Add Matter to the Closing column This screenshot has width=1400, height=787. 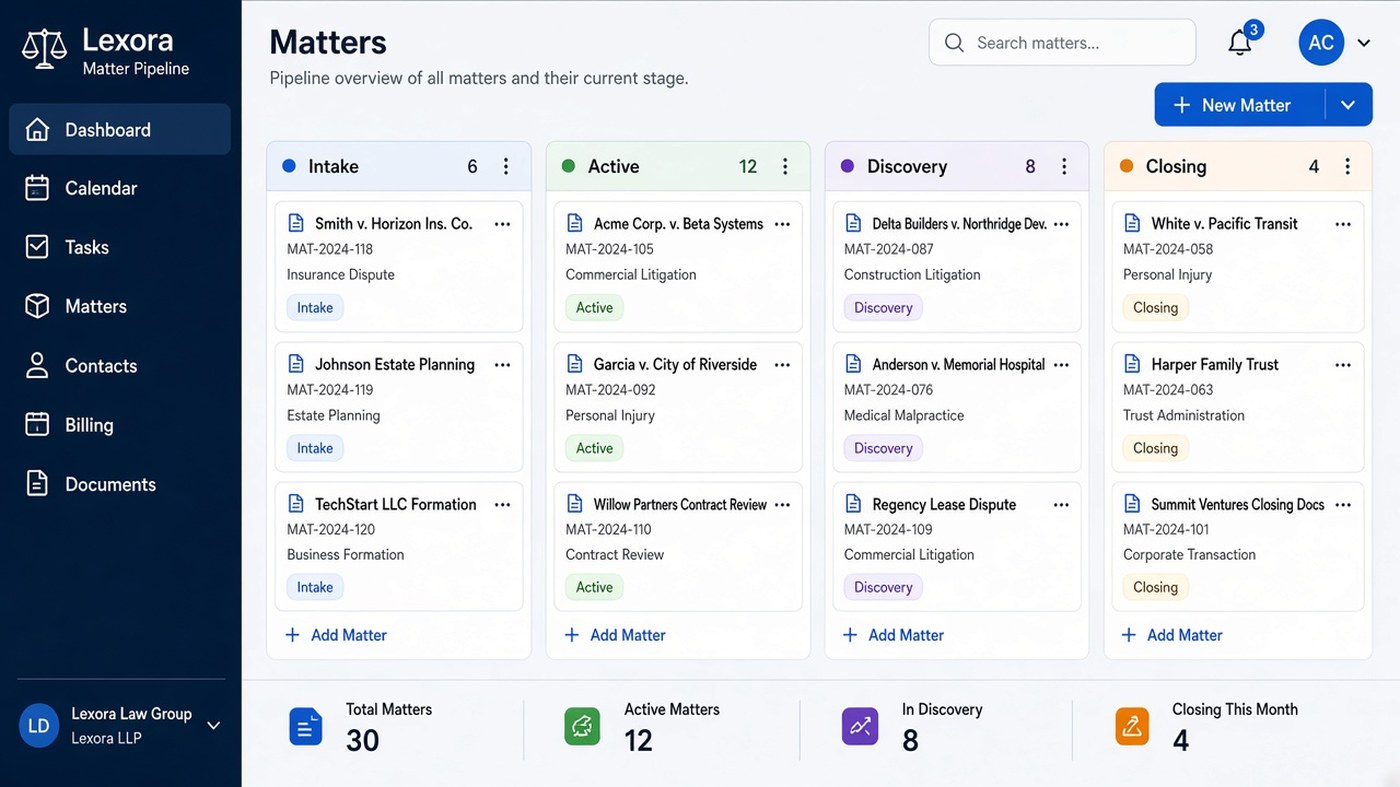click(1172, 635)
